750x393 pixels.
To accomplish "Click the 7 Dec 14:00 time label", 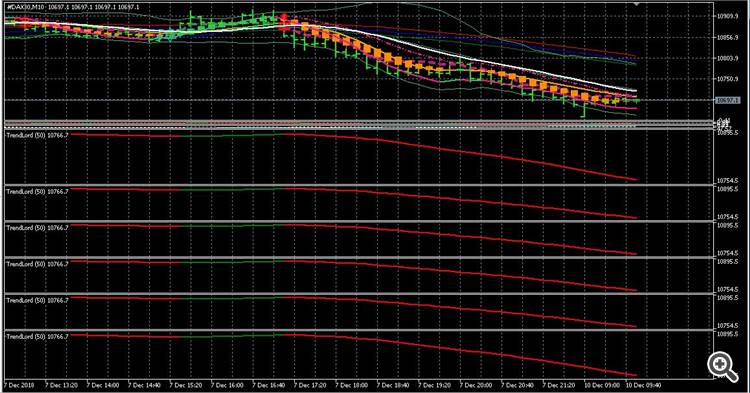I will 103,385.
